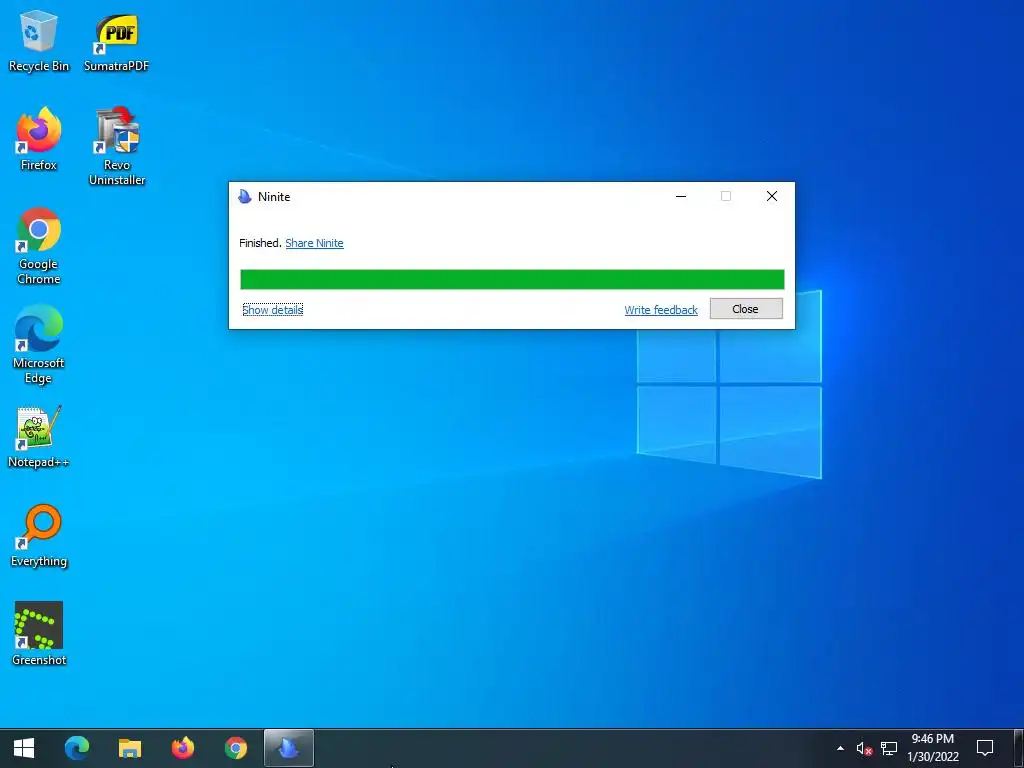Click the Share Ninite link

pos(314,243)
